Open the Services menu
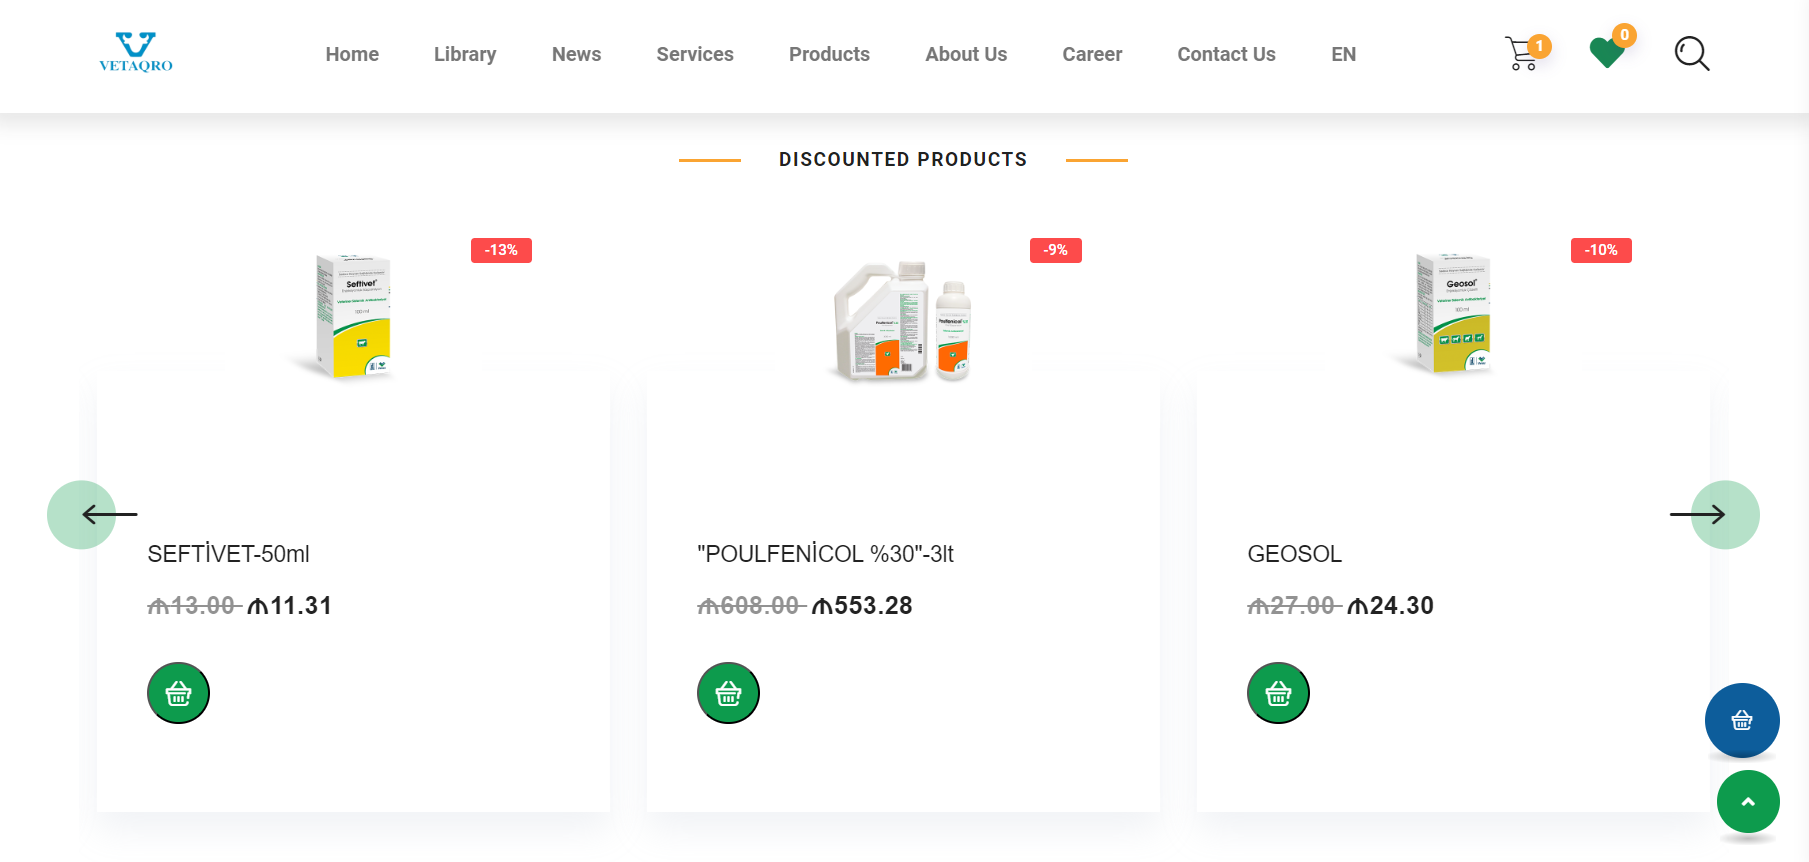 click(x=695, y=54)
